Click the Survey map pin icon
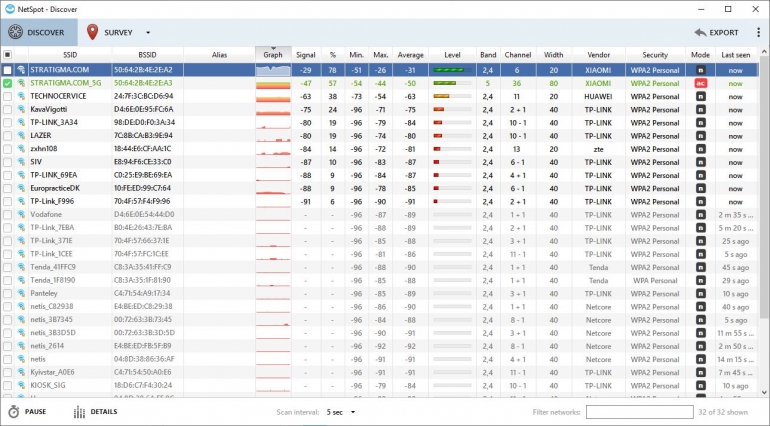 92,32
